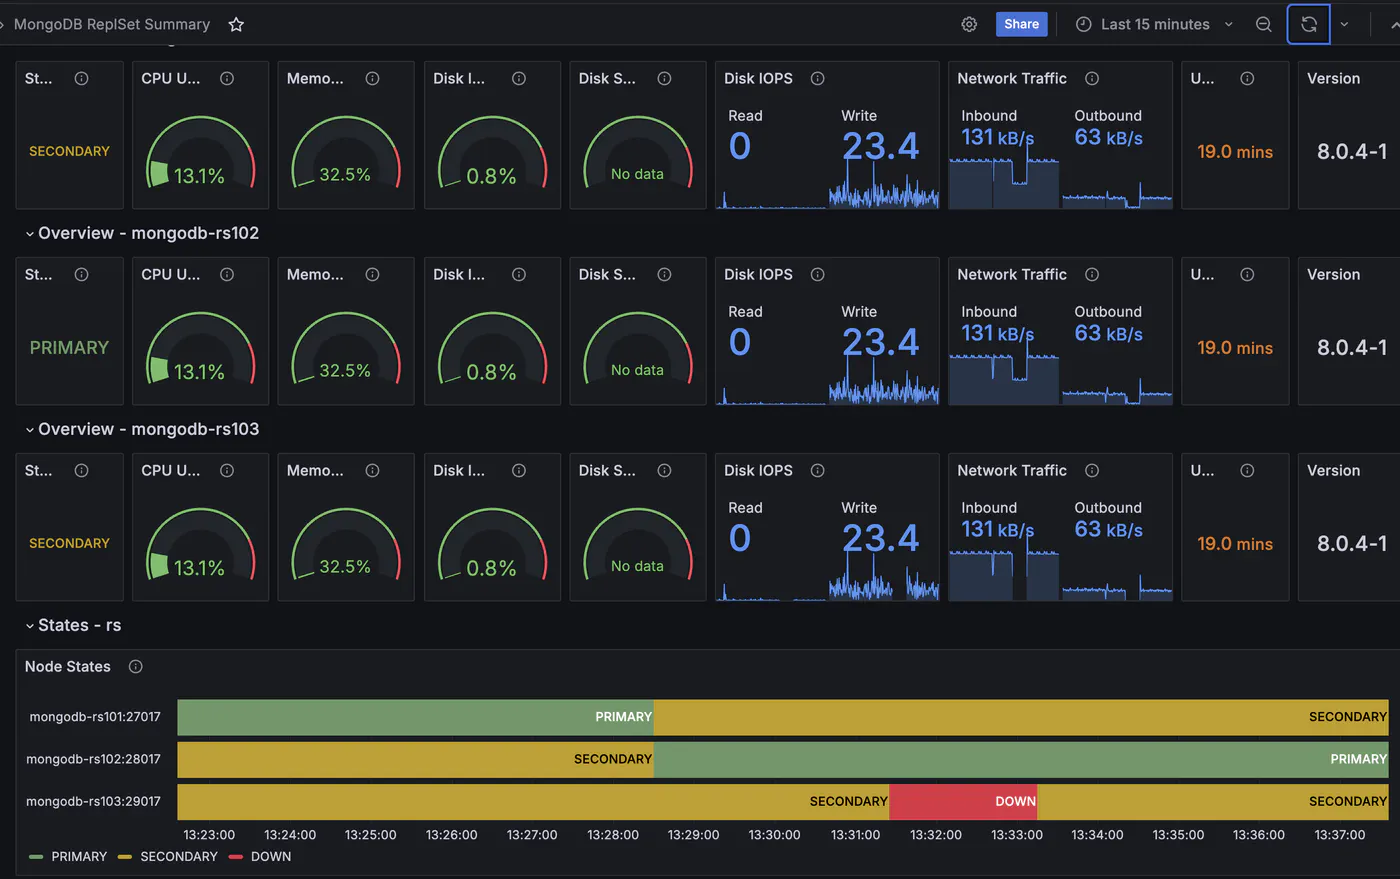
Task: Show info icon of rs102 Disk I/O gauge panel
Action: (519, 274)
